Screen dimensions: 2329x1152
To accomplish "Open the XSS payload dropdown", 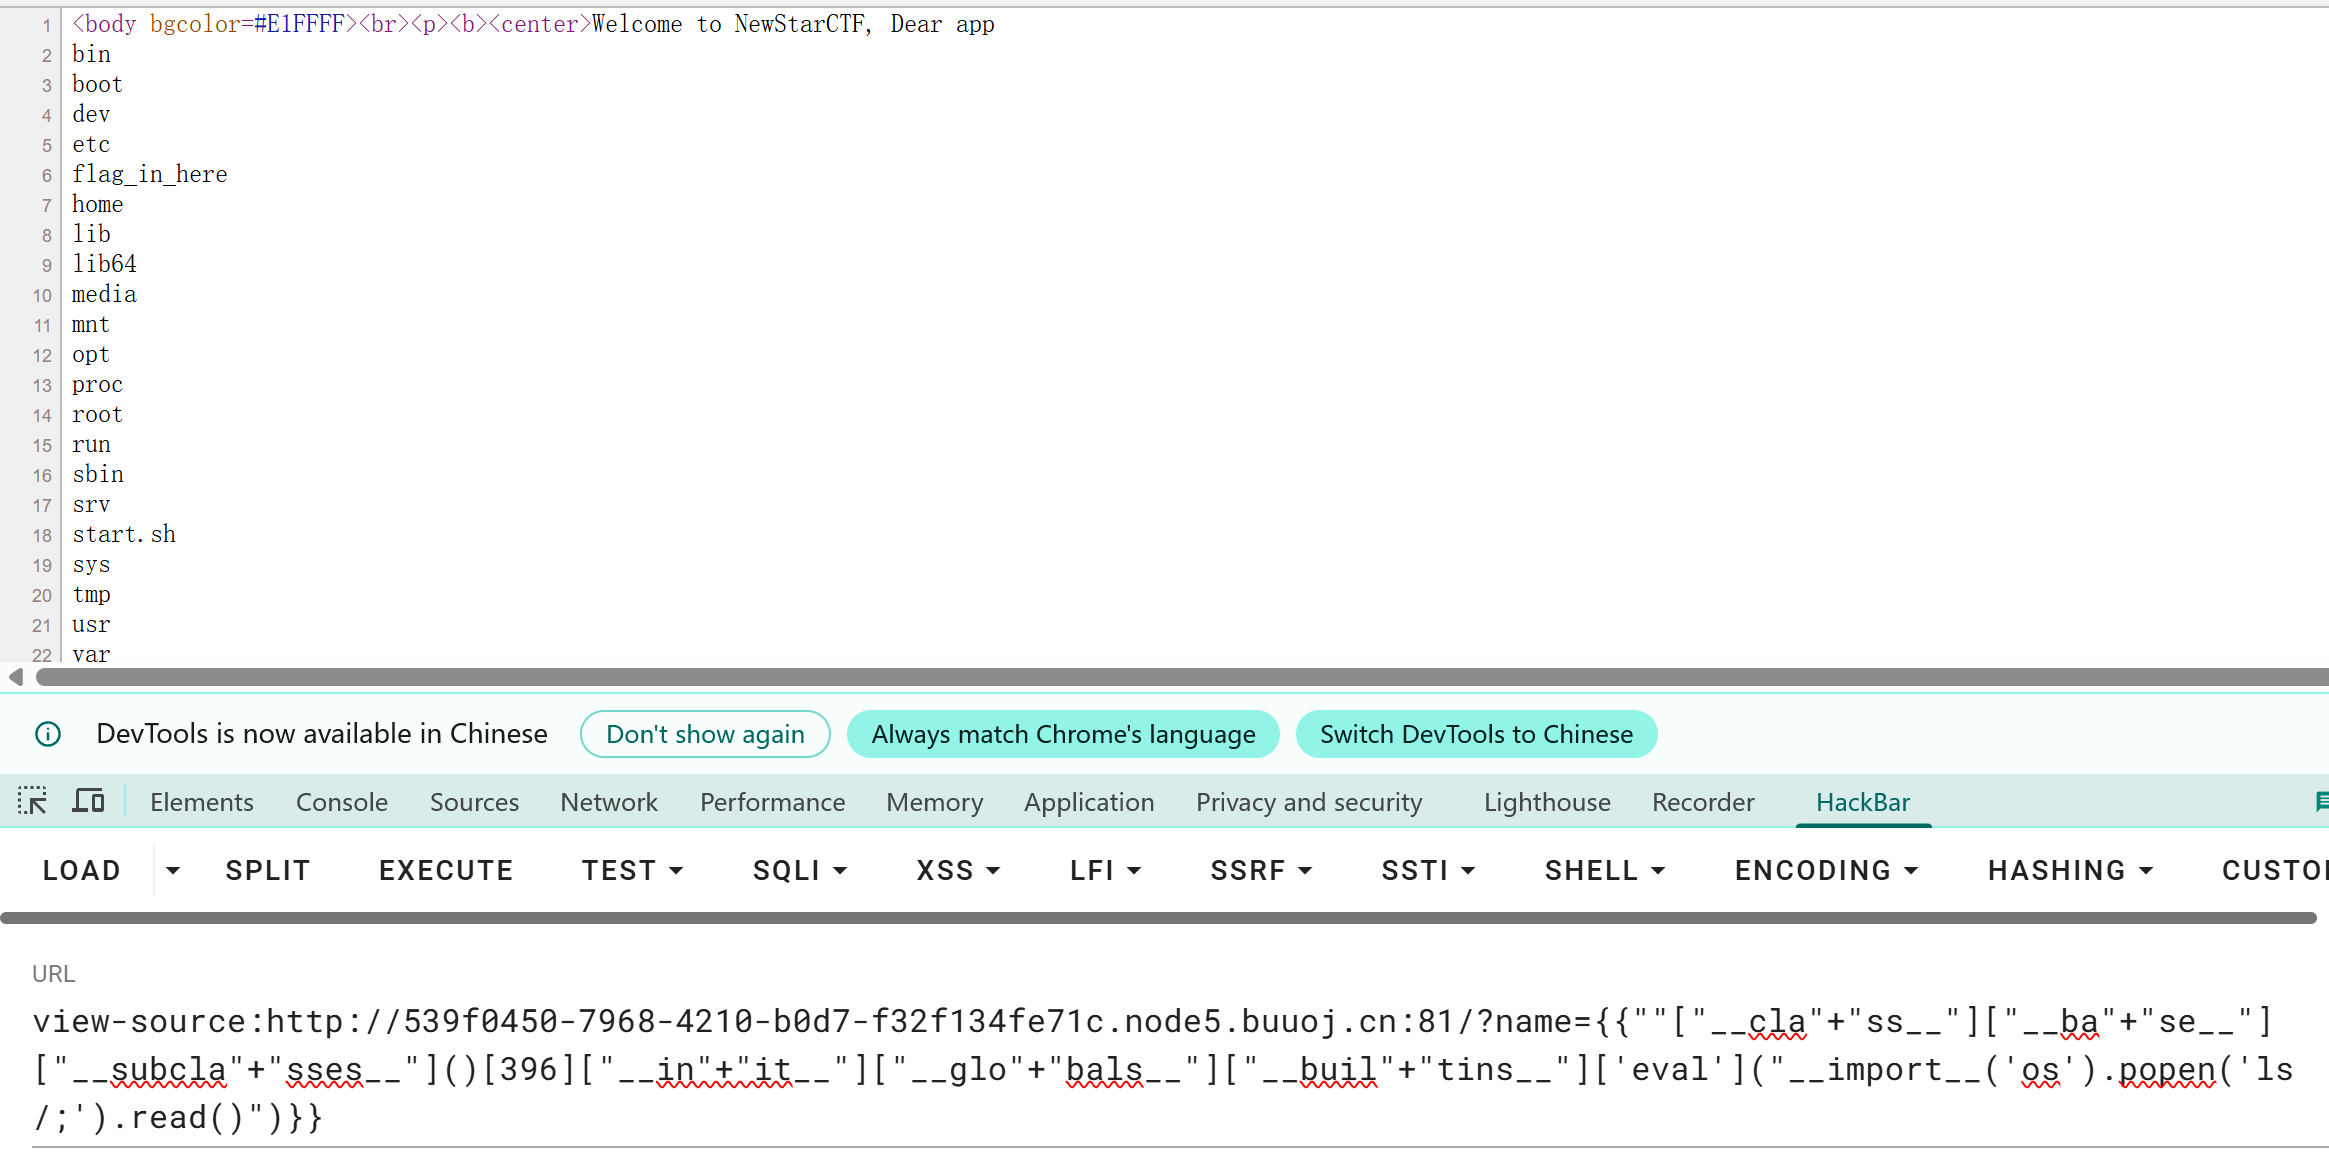I will [958, 870].
